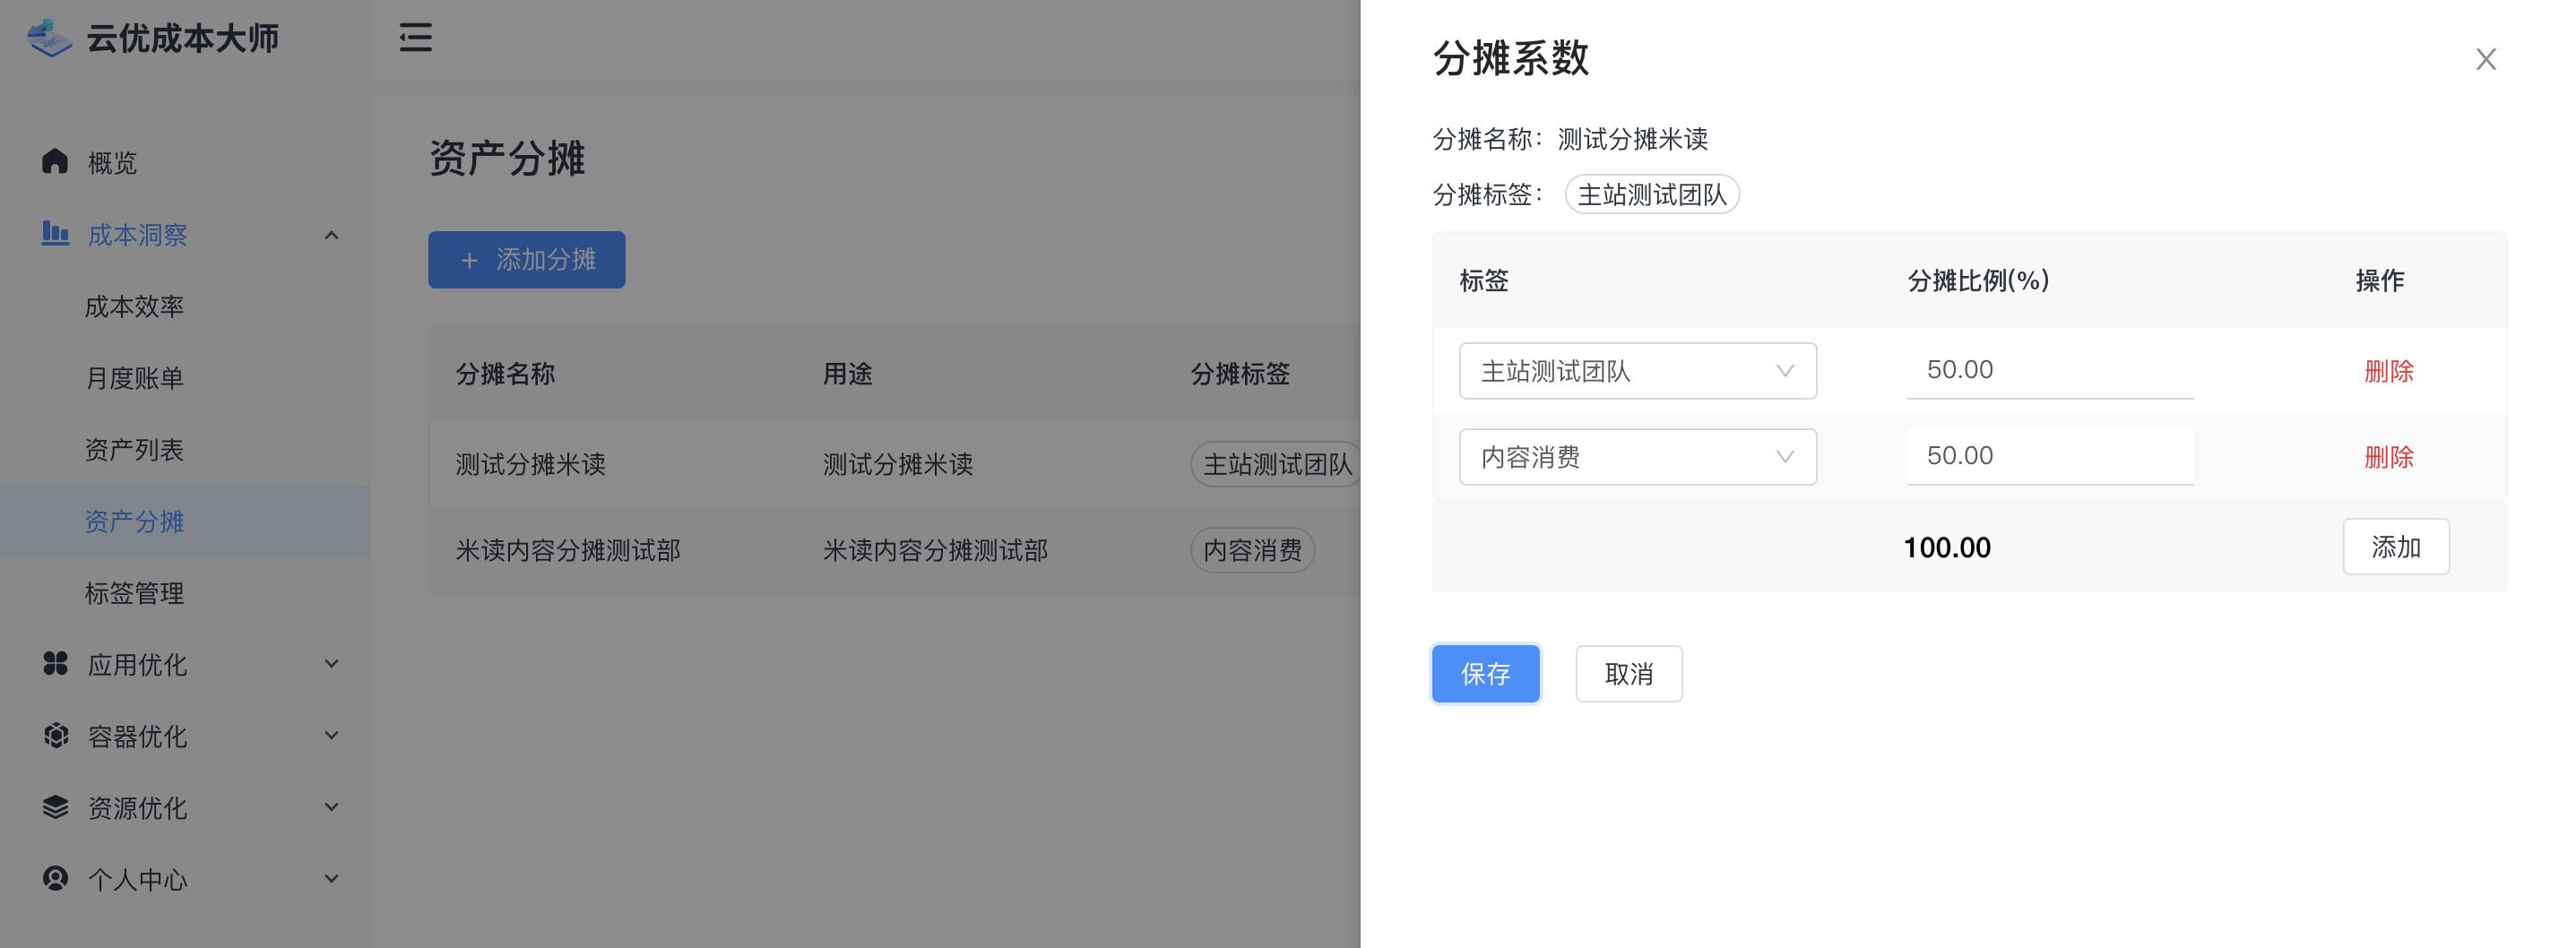Collapse the 成本洞察 menu chevron
Image resolution: width=2576 pixels, height=948 pixels.
332,235
